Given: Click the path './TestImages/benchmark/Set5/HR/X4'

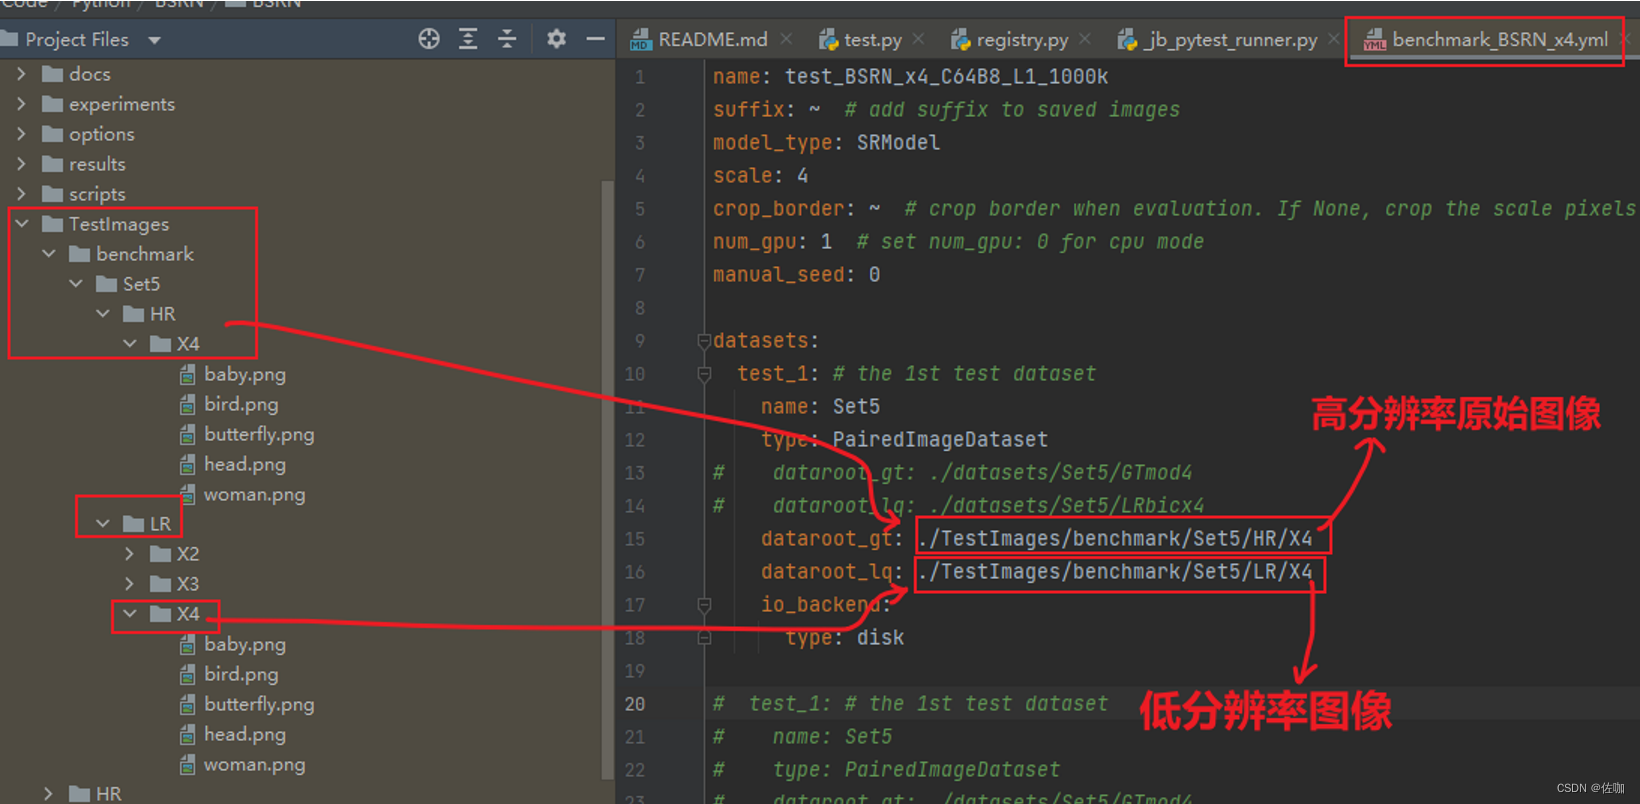Looking at the screenshot, I should [x=1115, y=539].
